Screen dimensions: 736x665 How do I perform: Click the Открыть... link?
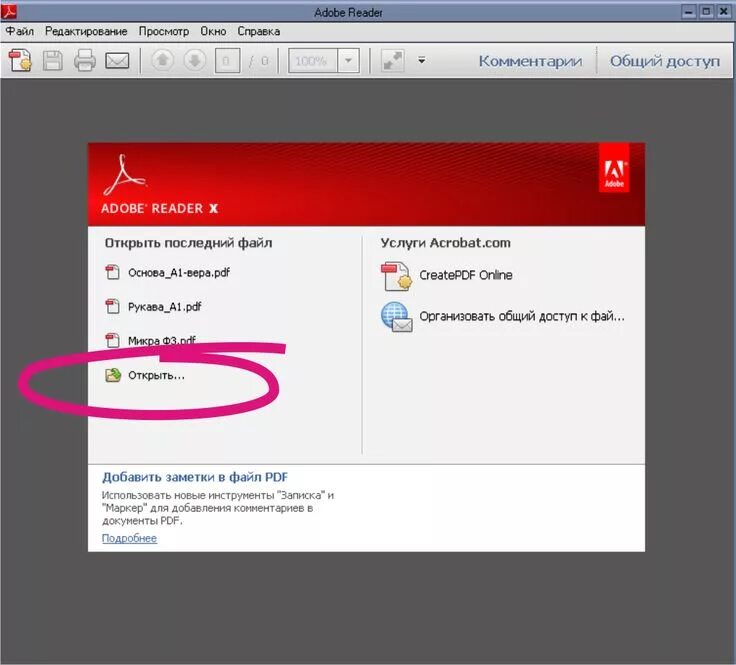(156, 375)
